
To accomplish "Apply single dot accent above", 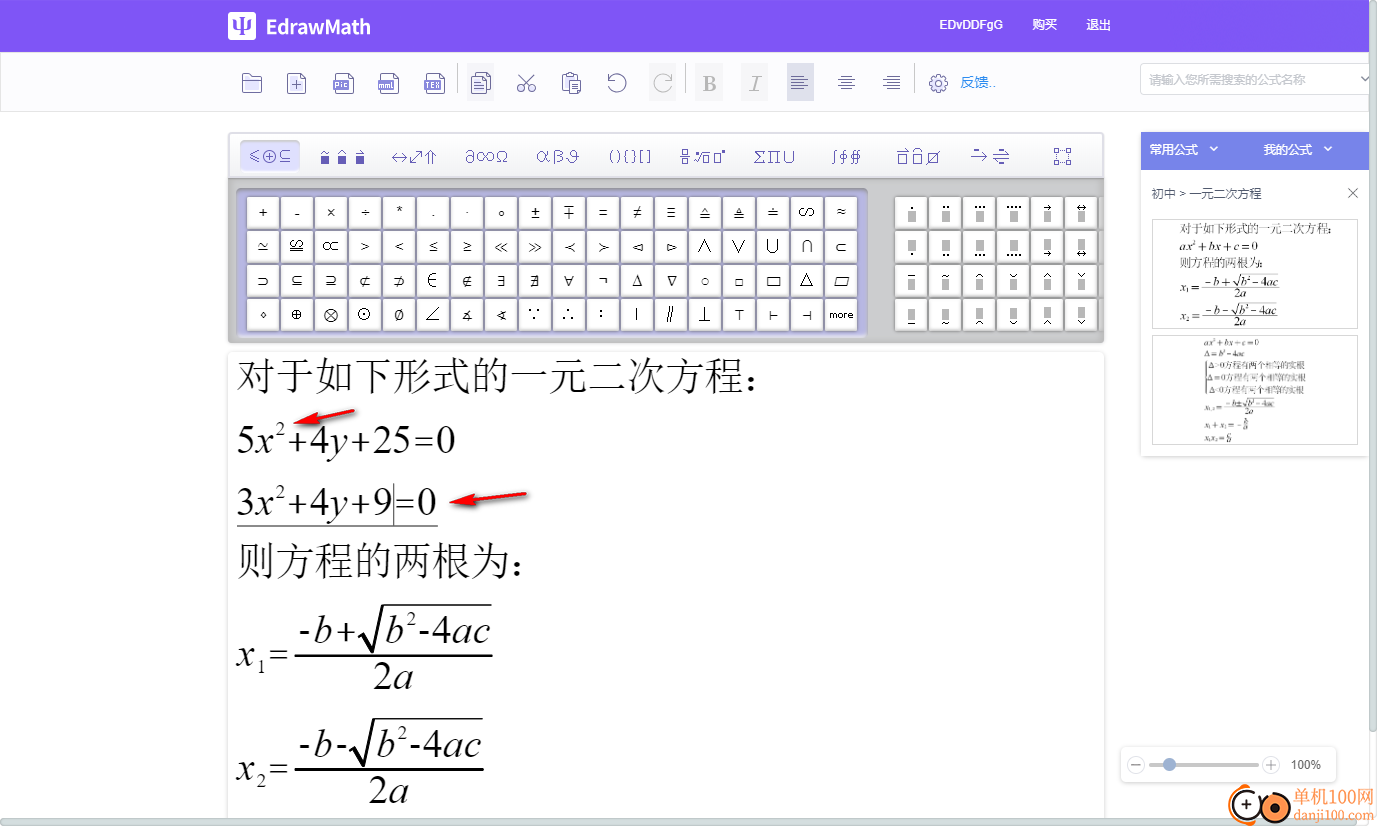I will [911, 212].
